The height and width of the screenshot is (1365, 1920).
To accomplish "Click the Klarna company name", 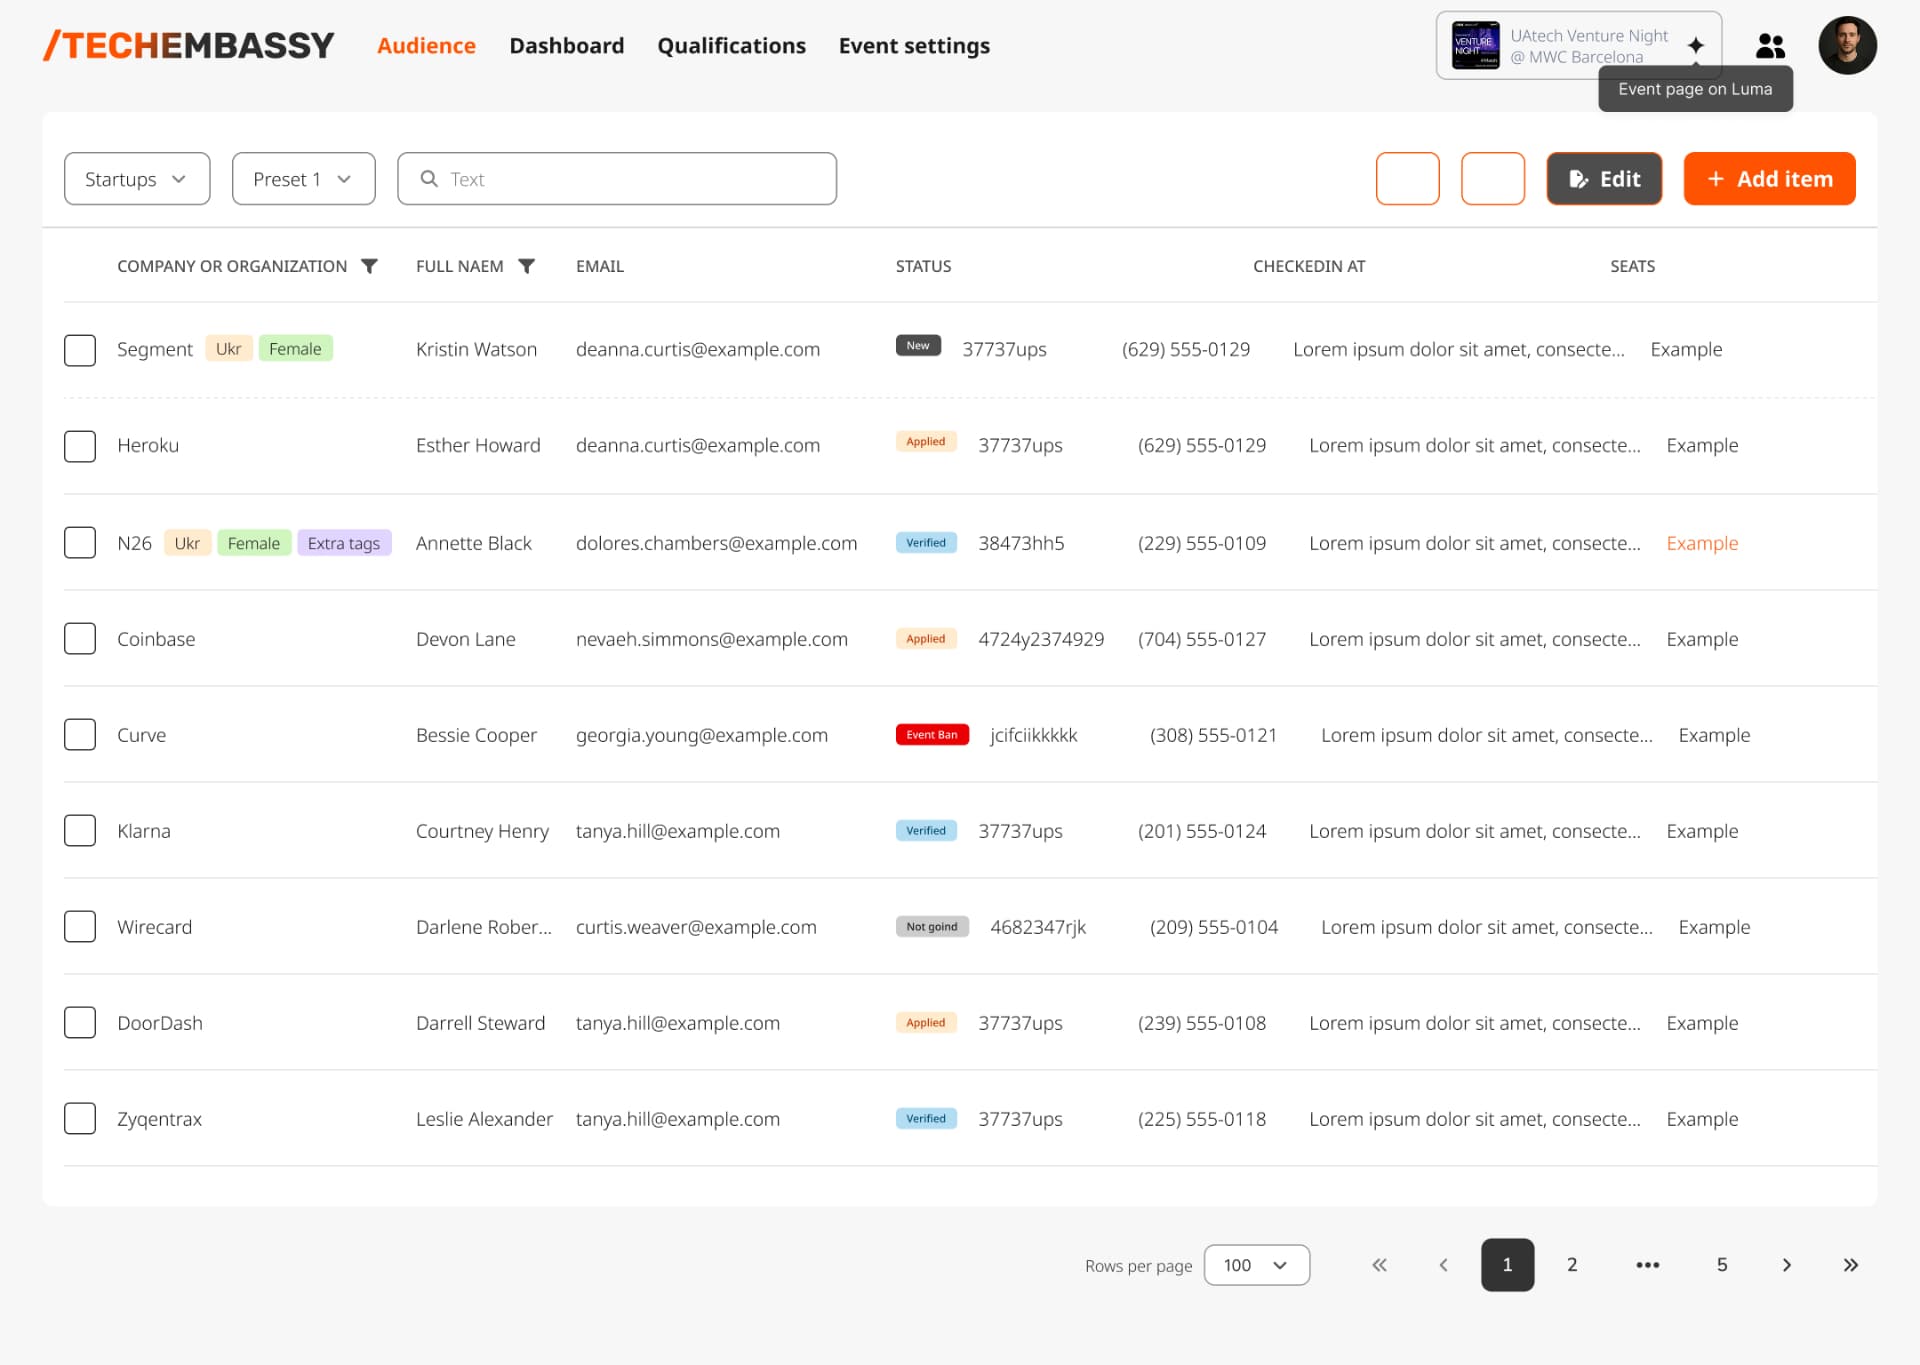I will (x=144, y=831).
